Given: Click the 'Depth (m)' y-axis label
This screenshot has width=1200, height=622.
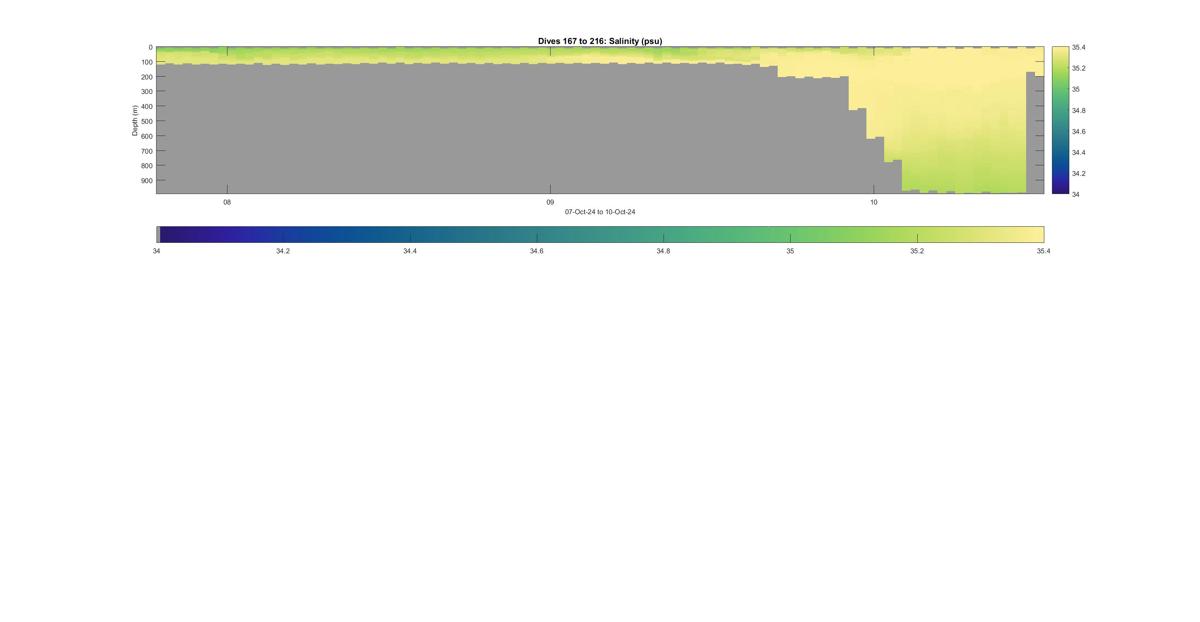Looking at the screenshot, I should coord(134,120).
